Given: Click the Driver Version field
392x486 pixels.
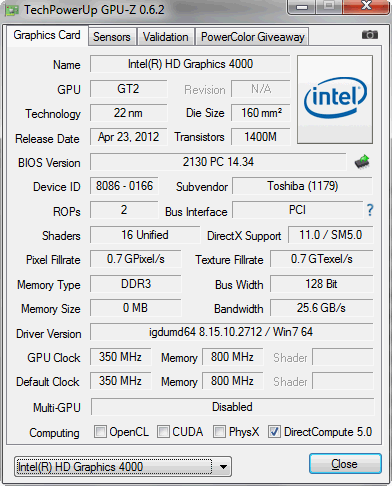Looking at the screenshot, I should [x=231, y=332].
